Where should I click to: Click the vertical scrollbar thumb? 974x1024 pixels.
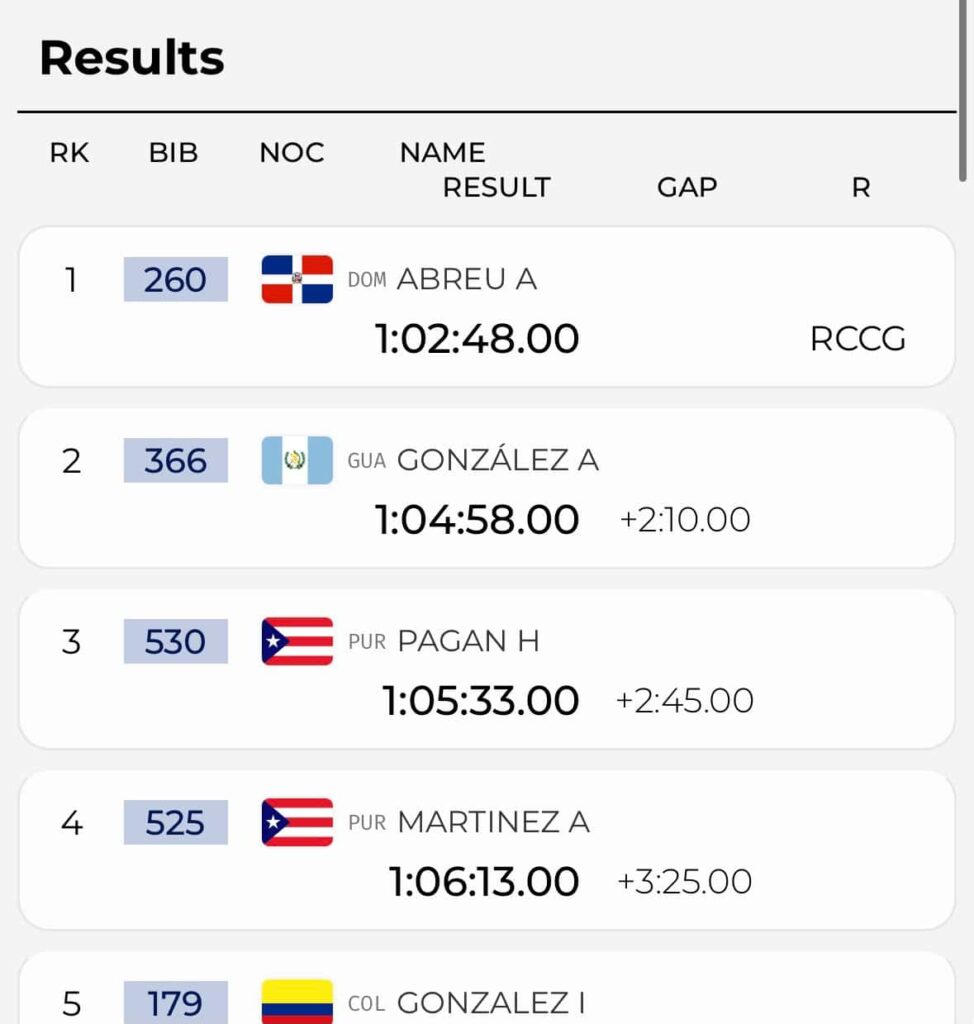click(962, 90)
